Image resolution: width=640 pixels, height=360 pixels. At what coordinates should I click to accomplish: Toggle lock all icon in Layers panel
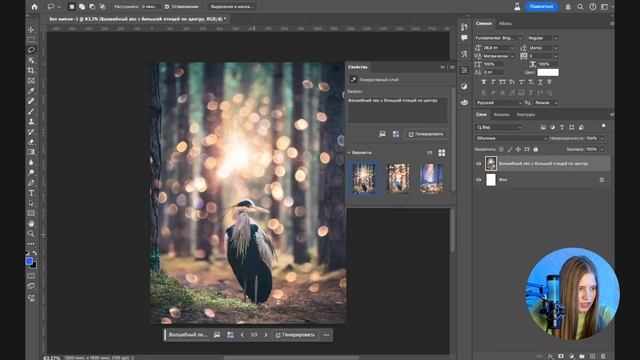(536, 149)
